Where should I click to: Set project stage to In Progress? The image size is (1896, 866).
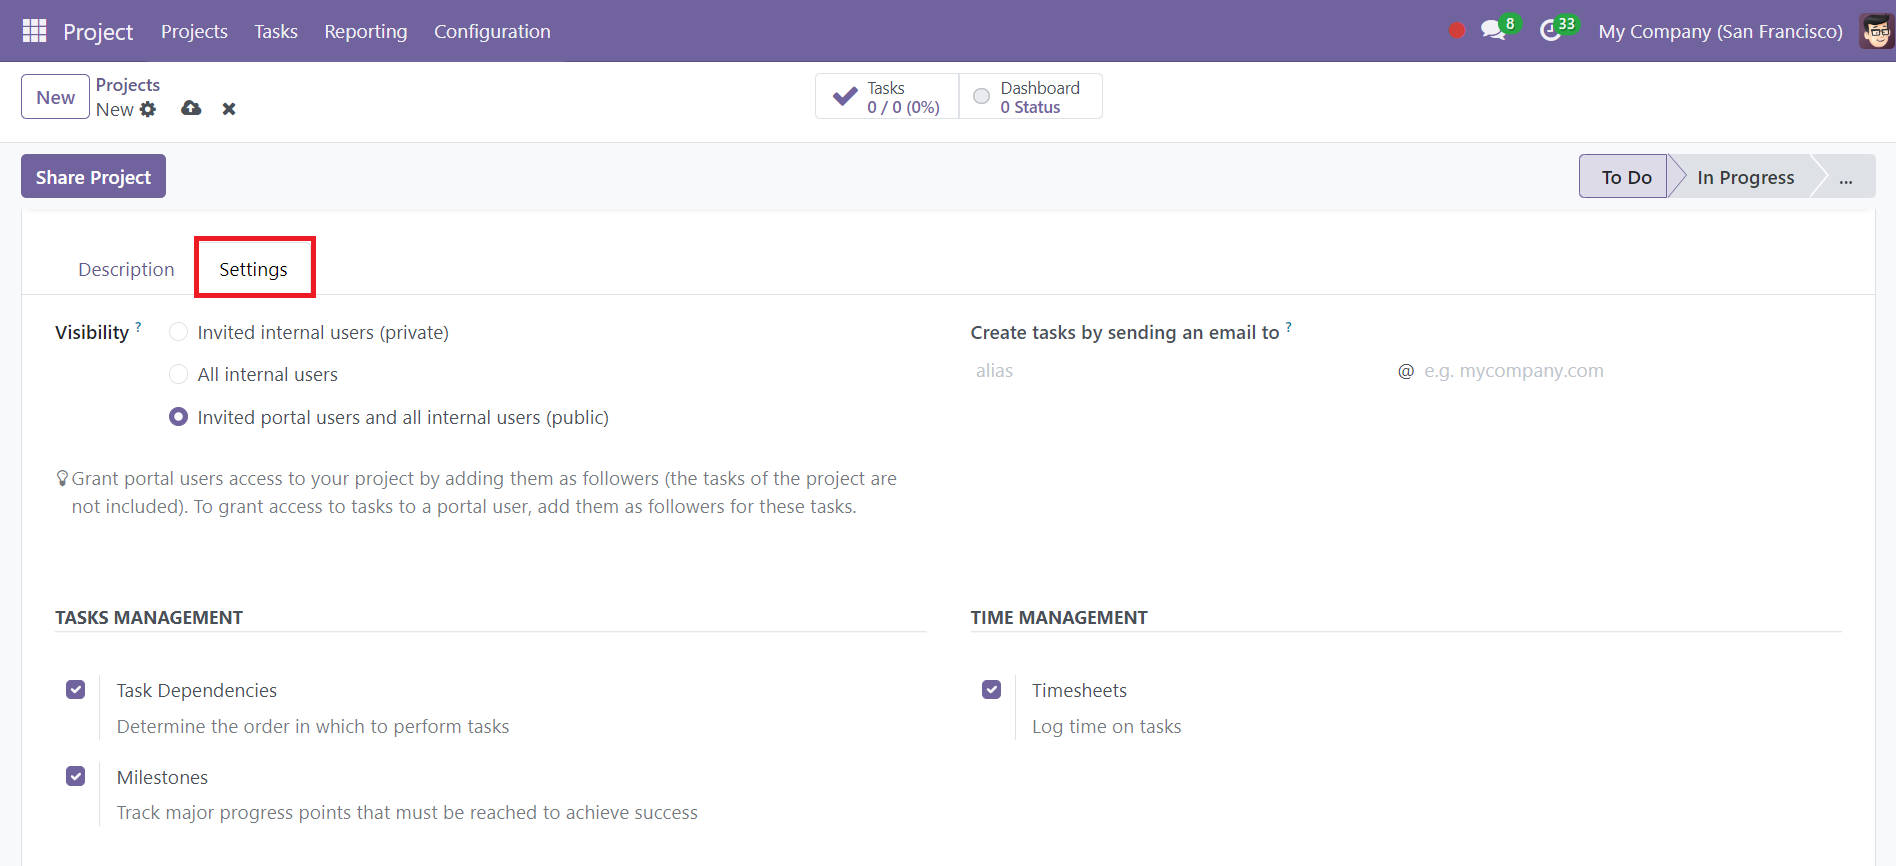[1745, 177]
